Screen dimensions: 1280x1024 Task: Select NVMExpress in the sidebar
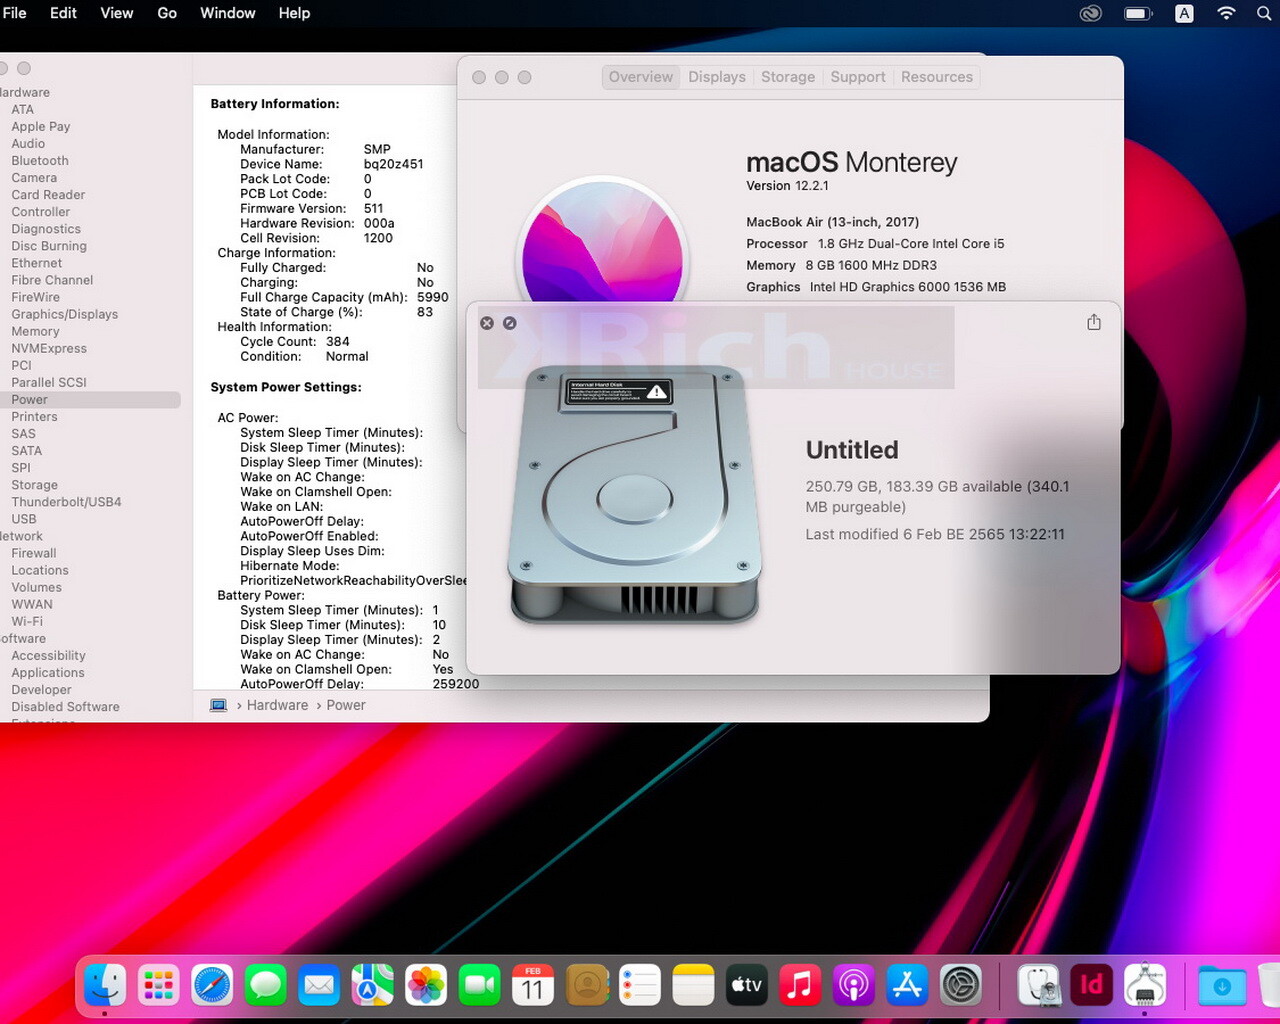click(49, 349)
